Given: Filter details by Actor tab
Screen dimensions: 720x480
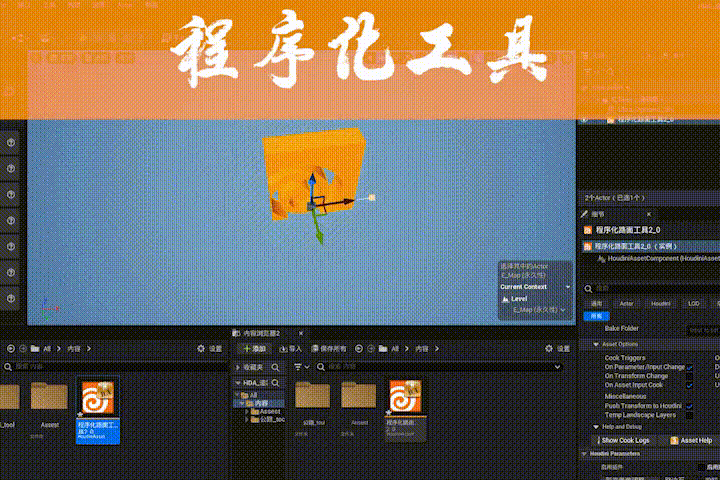Looking at the screenshot, I should [x=626, y=304].
